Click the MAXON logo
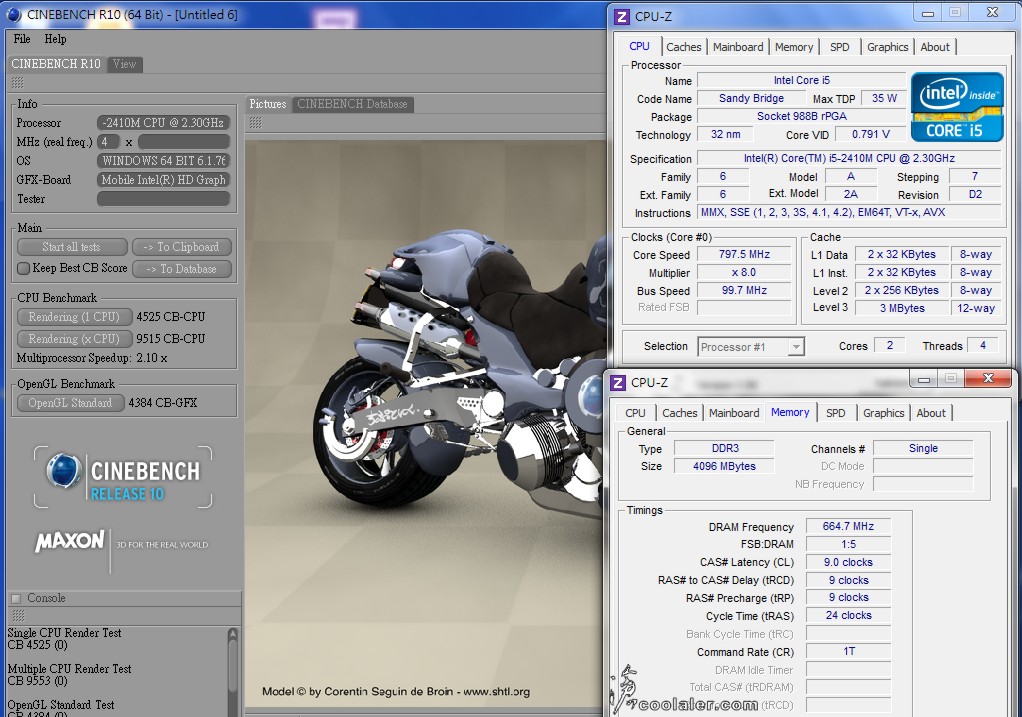 (x=70, y=541)
